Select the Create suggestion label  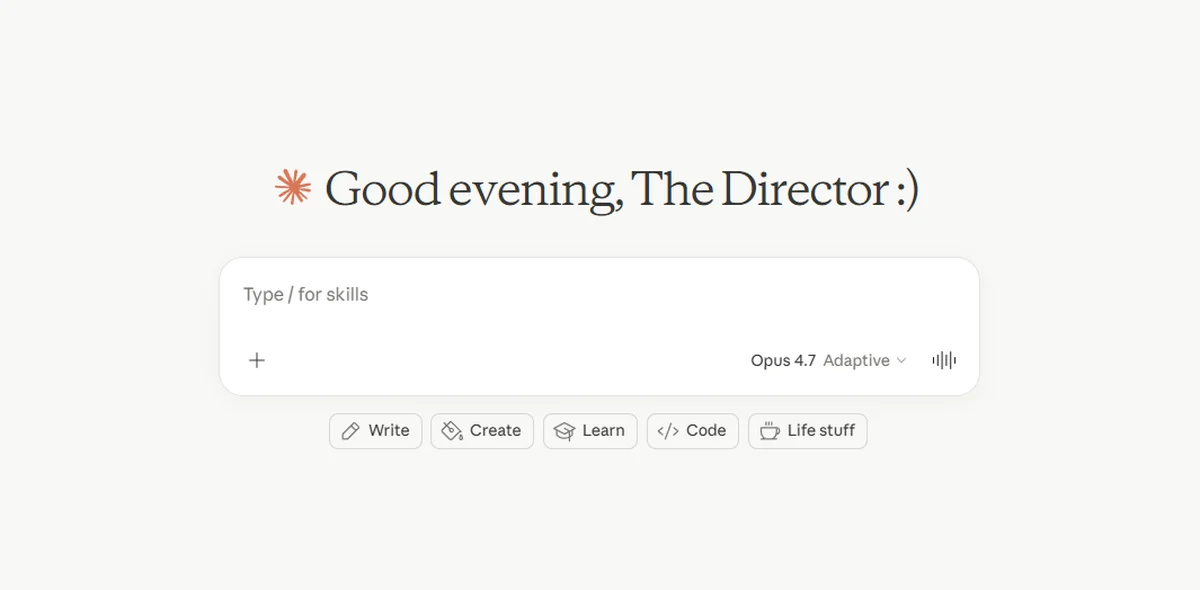[495, 431]
